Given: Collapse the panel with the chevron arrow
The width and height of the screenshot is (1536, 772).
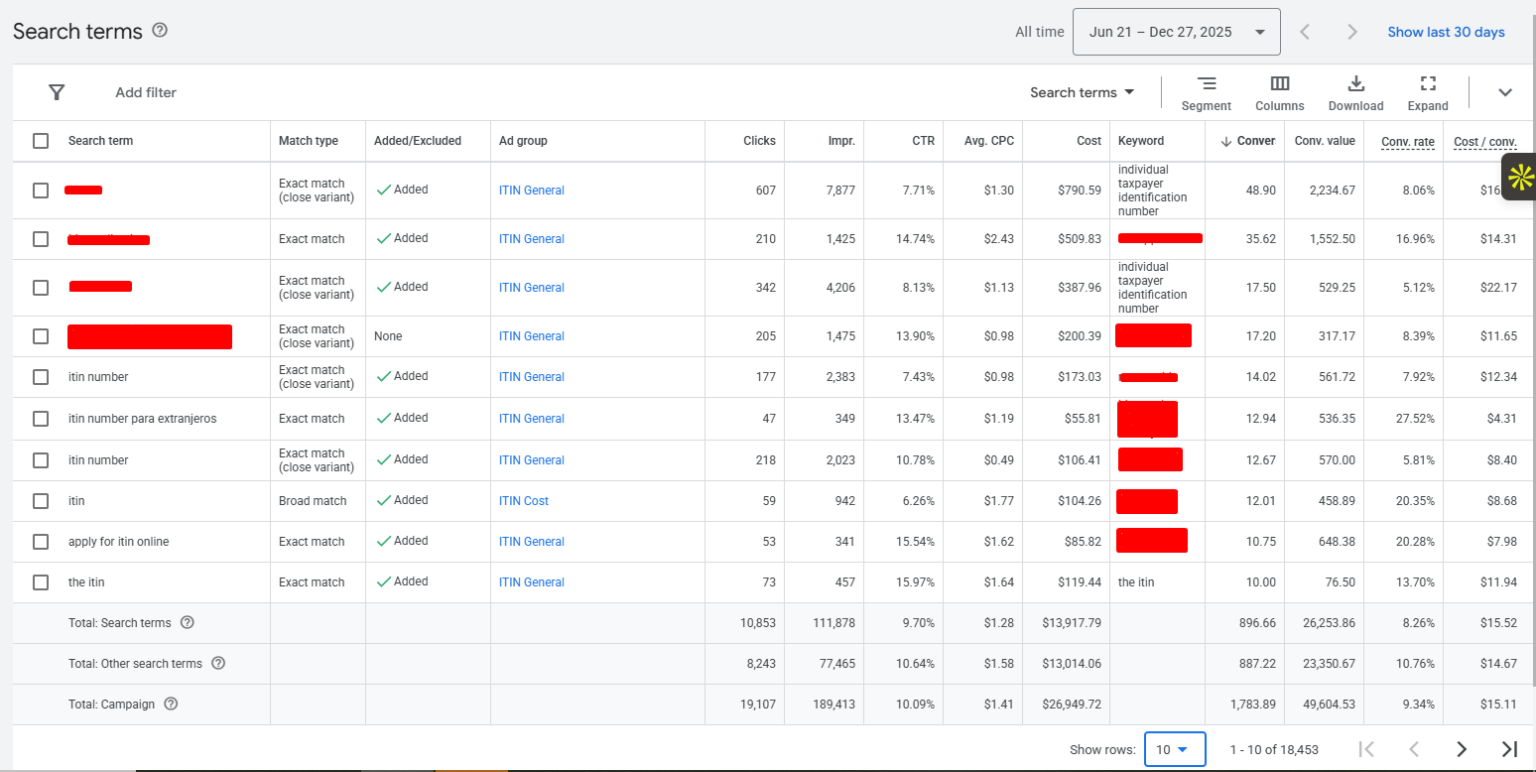Looking at the screenshot, I should click(x=1505, y=92).
